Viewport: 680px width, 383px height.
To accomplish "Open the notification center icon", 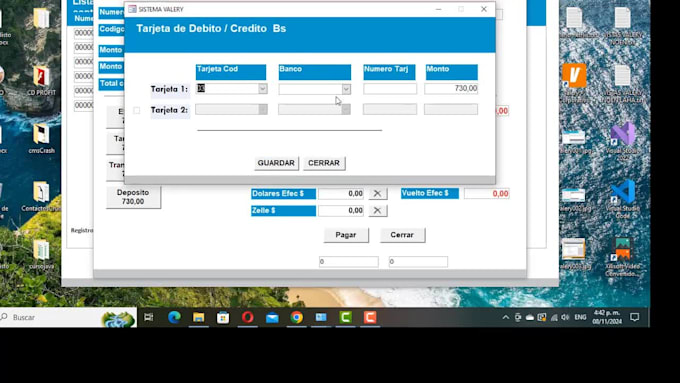I will point(634,318).
